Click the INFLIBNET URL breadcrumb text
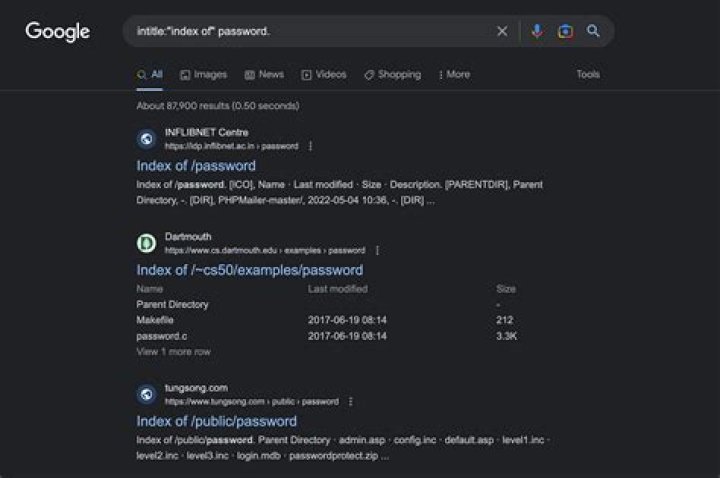The image size is (720, 478). (x=231, y=146)
